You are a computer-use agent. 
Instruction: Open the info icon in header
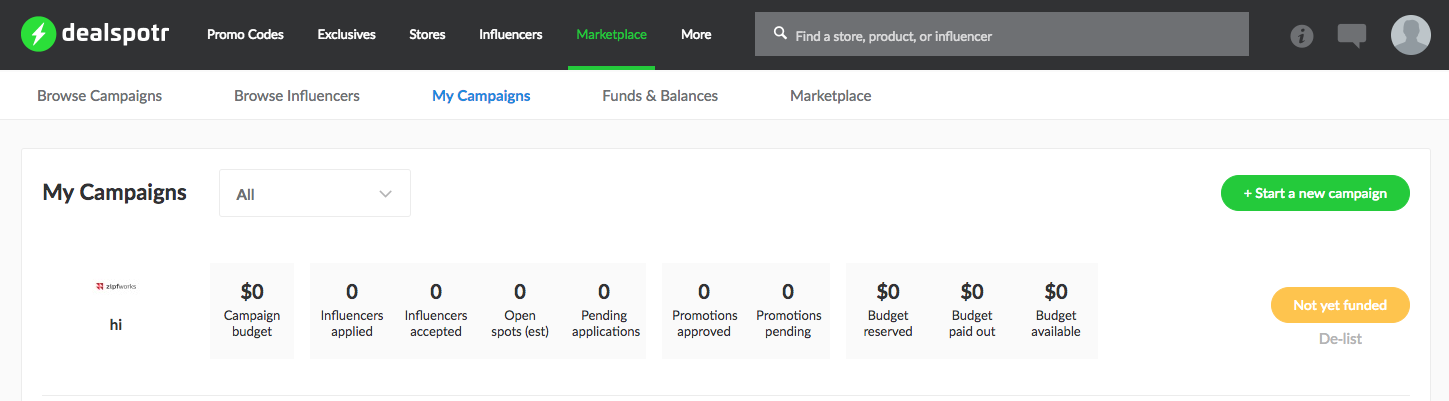point(1301,36)
